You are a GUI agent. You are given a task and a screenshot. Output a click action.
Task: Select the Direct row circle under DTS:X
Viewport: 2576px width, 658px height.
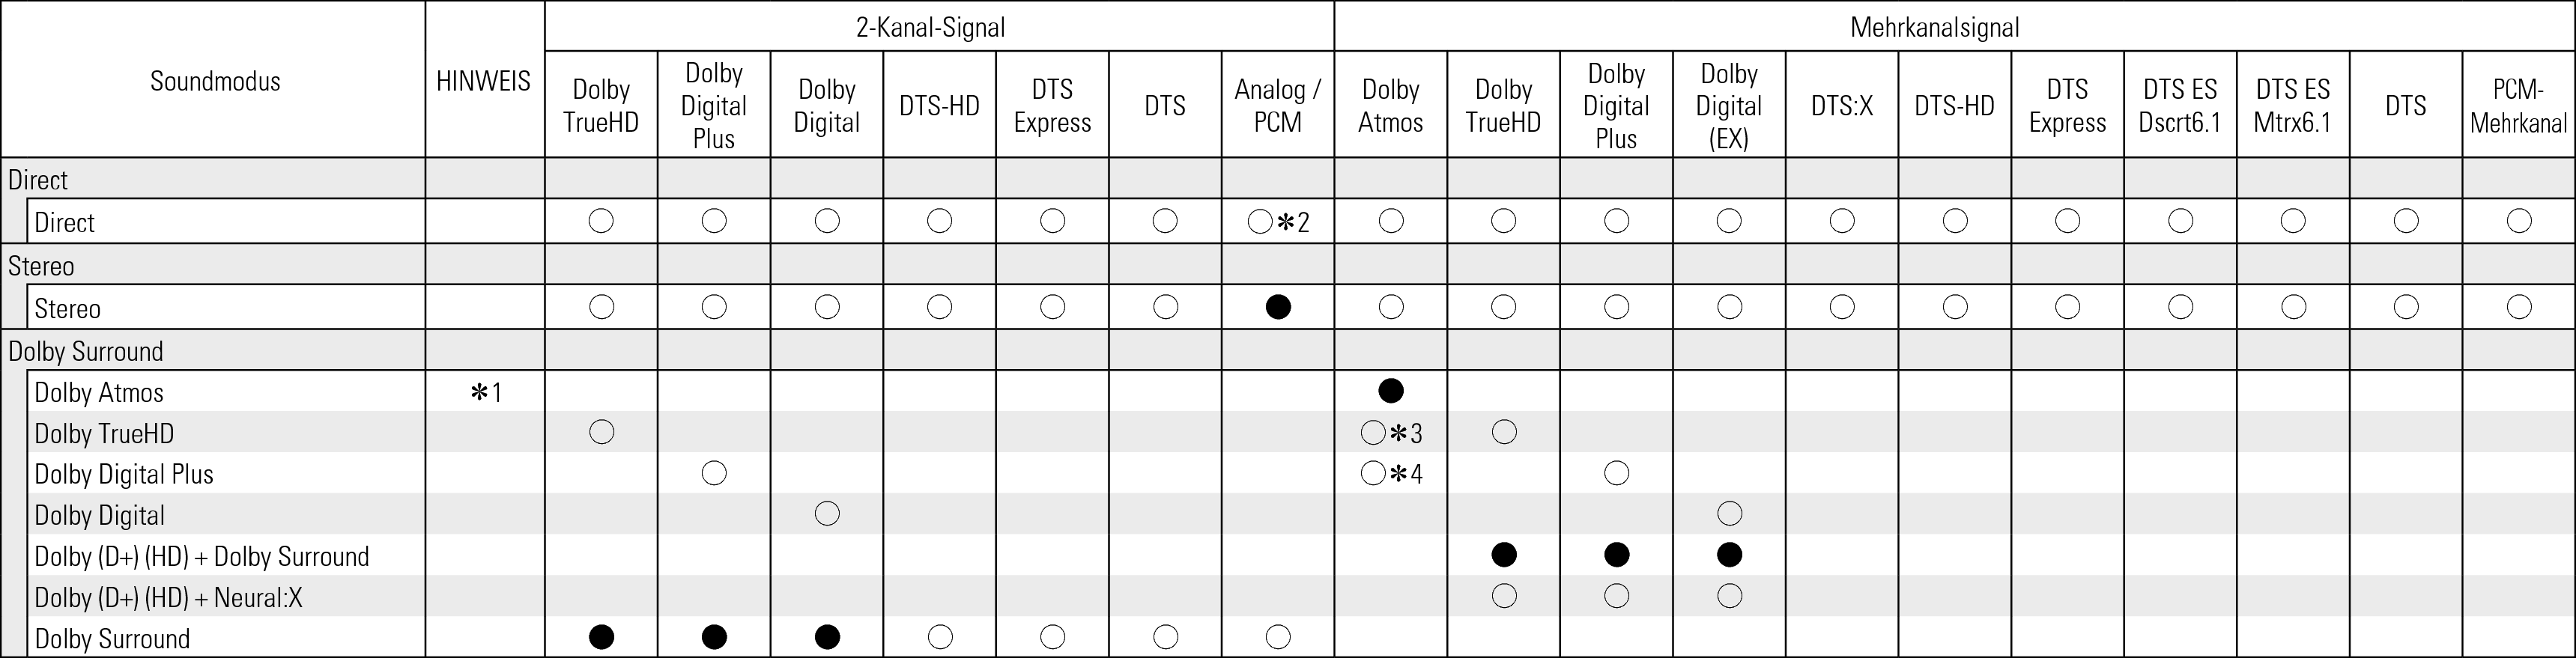[x=1841, y=221]
